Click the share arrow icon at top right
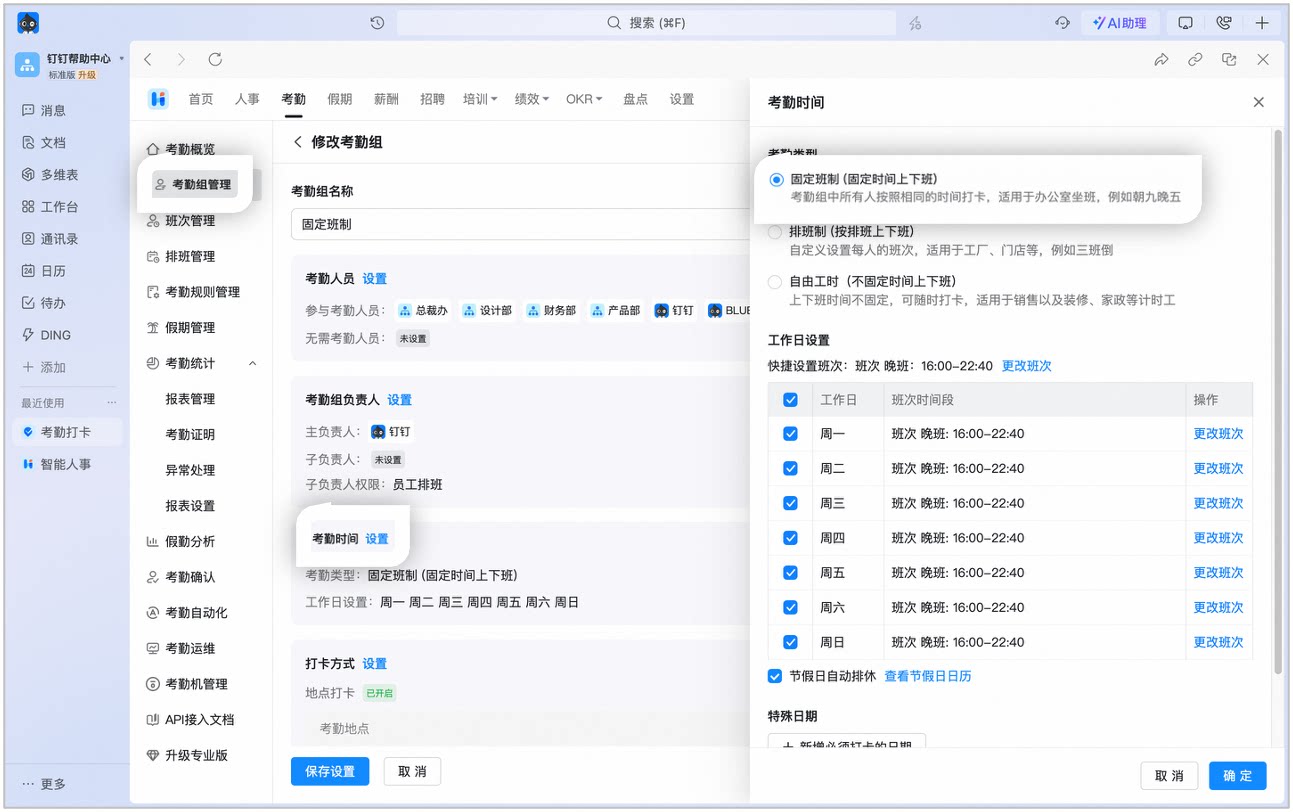The image size is (1293, 812). coord(1161,59)
